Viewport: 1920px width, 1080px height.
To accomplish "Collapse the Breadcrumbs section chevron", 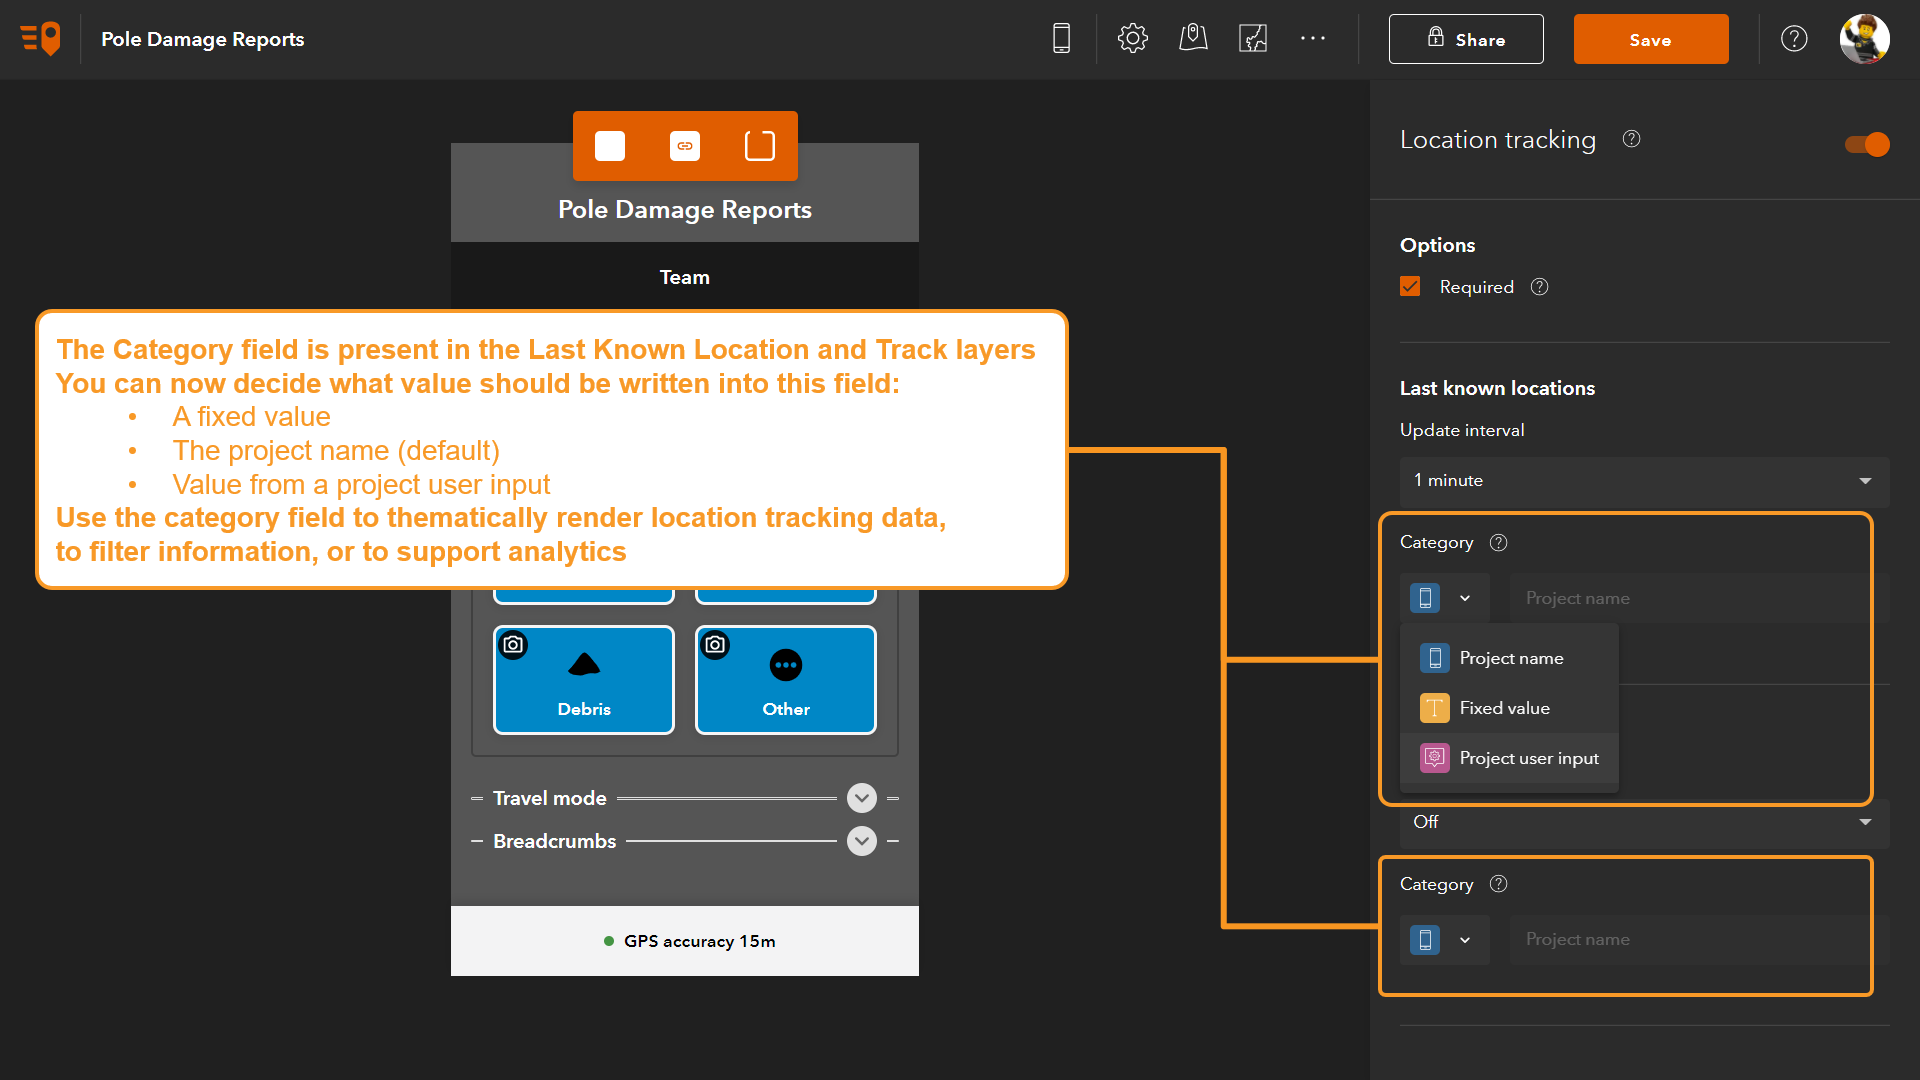I will [861, 841].
